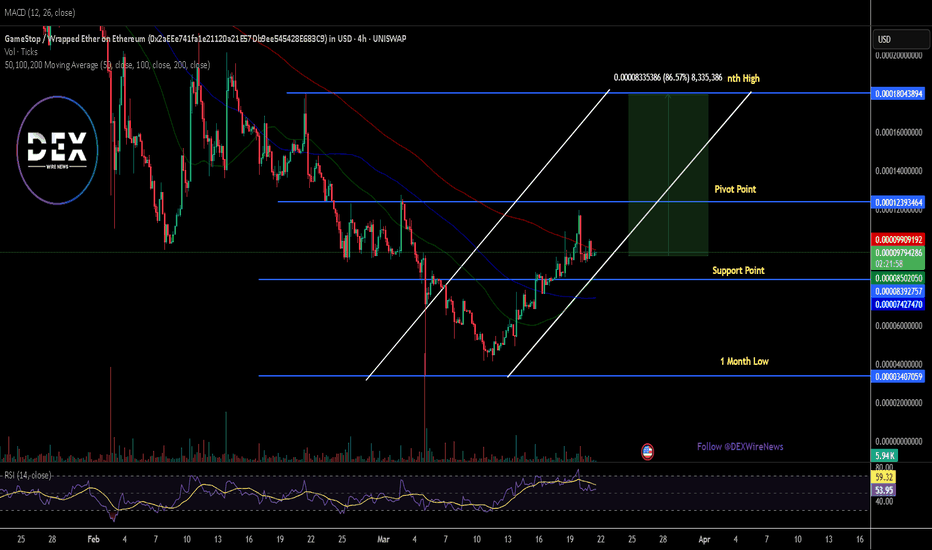Click the 'nth High' text annotation

tap(744, 78)
